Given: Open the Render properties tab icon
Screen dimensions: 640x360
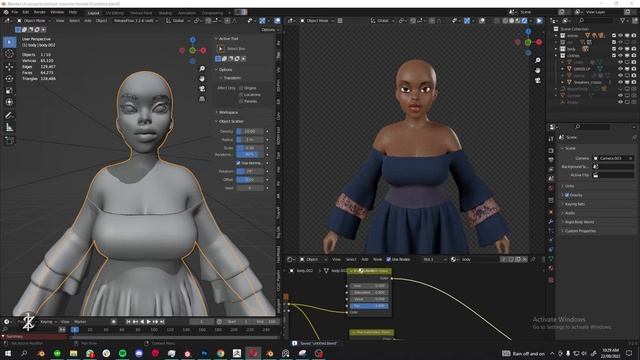Looking at the screenshot, I should 551,150.
